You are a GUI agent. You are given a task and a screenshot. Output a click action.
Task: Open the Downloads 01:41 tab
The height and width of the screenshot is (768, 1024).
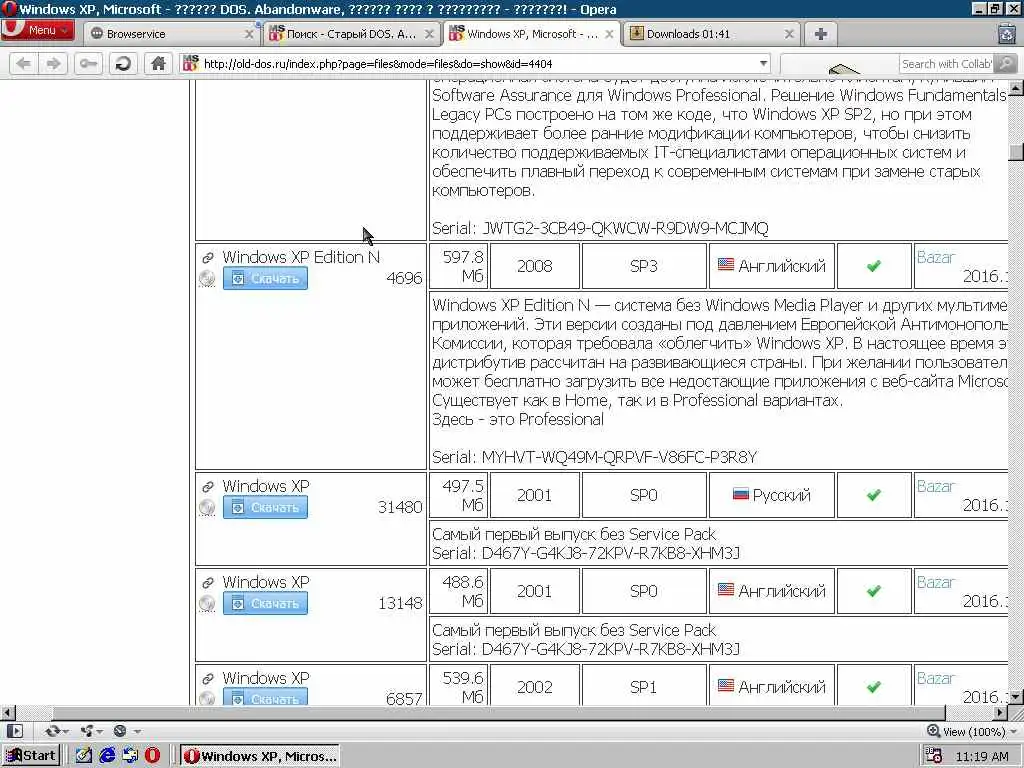coord(712,34)
